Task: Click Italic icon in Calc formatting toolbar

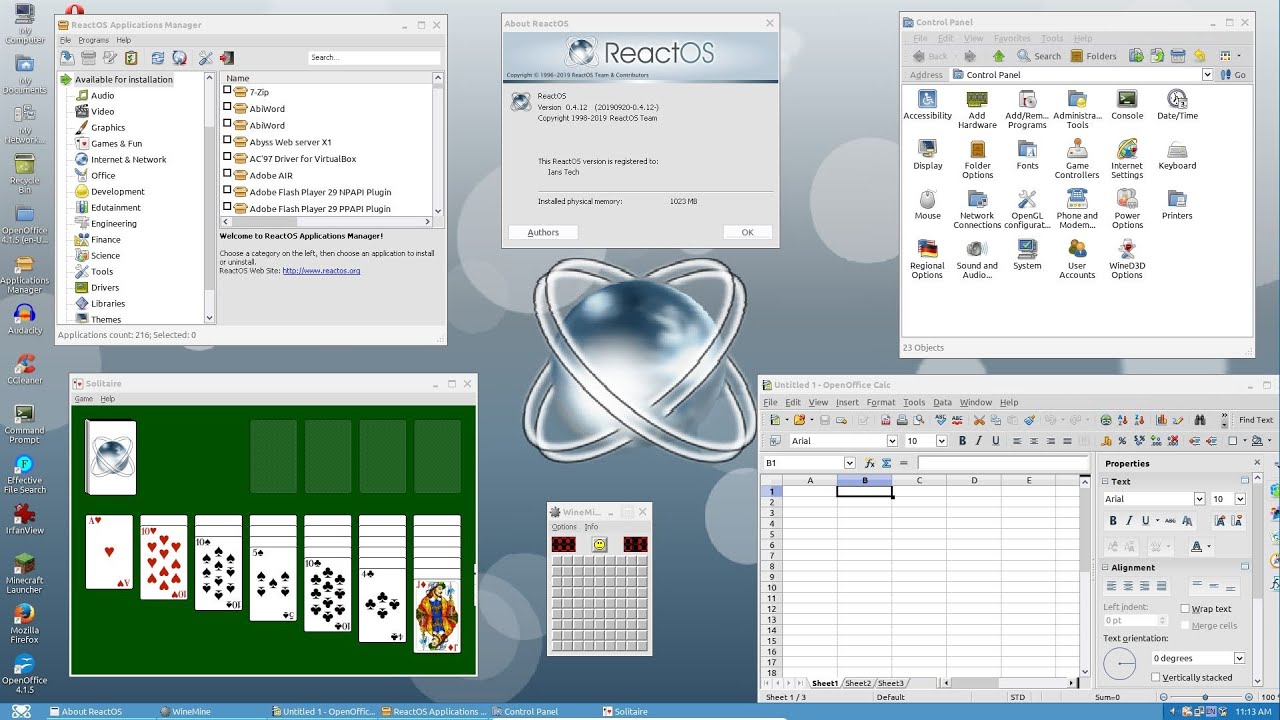Action: [979, 441]
